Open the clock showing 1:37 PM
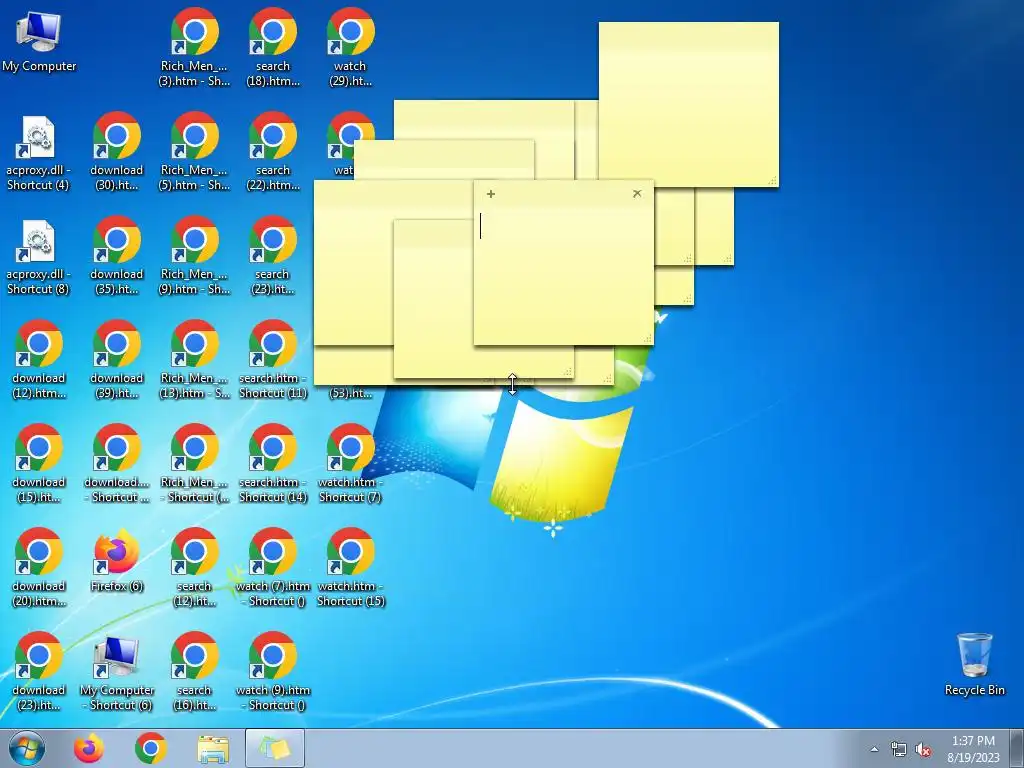This screenshot has width=1024, height=768. 973,749
